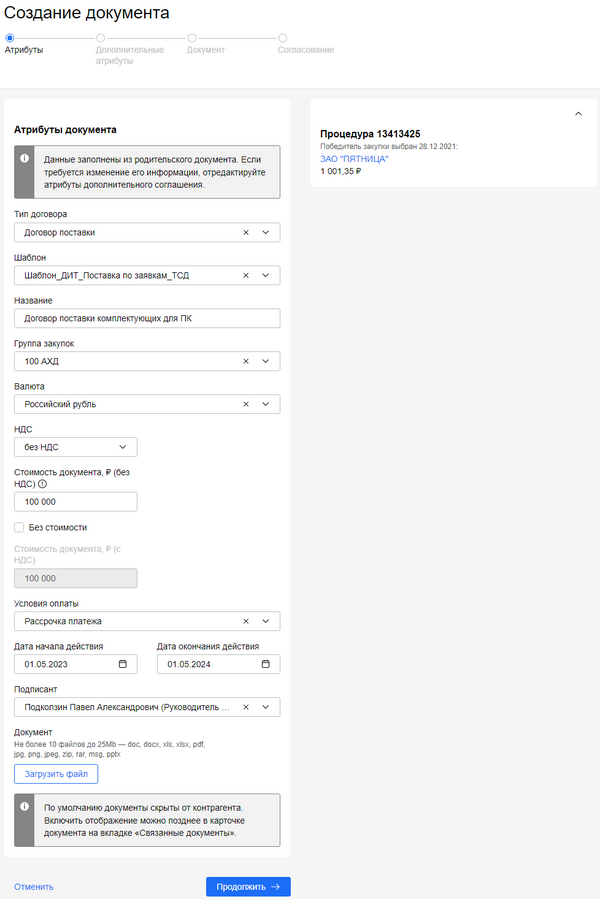
Task: Select the Атрибуты step radio indicator
Action: 9,38
